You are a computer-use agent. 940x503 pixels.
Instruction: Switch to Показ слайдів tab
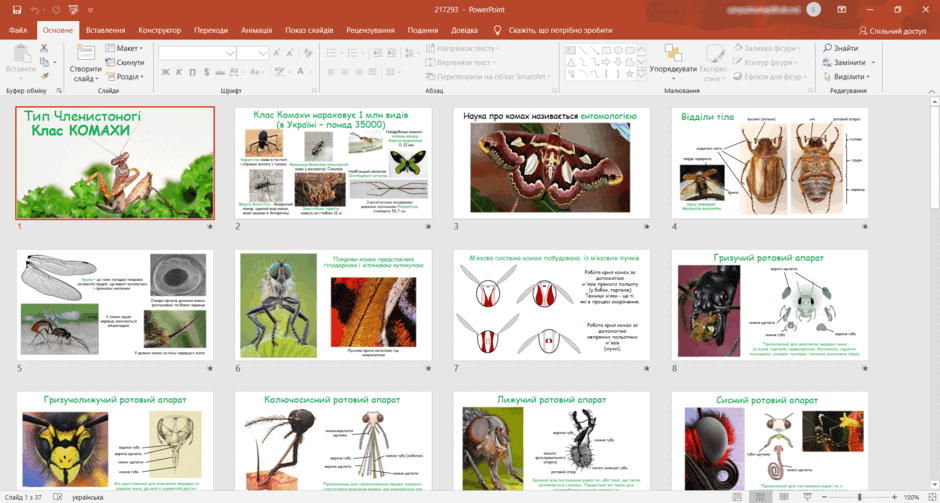tap(309, 31)
